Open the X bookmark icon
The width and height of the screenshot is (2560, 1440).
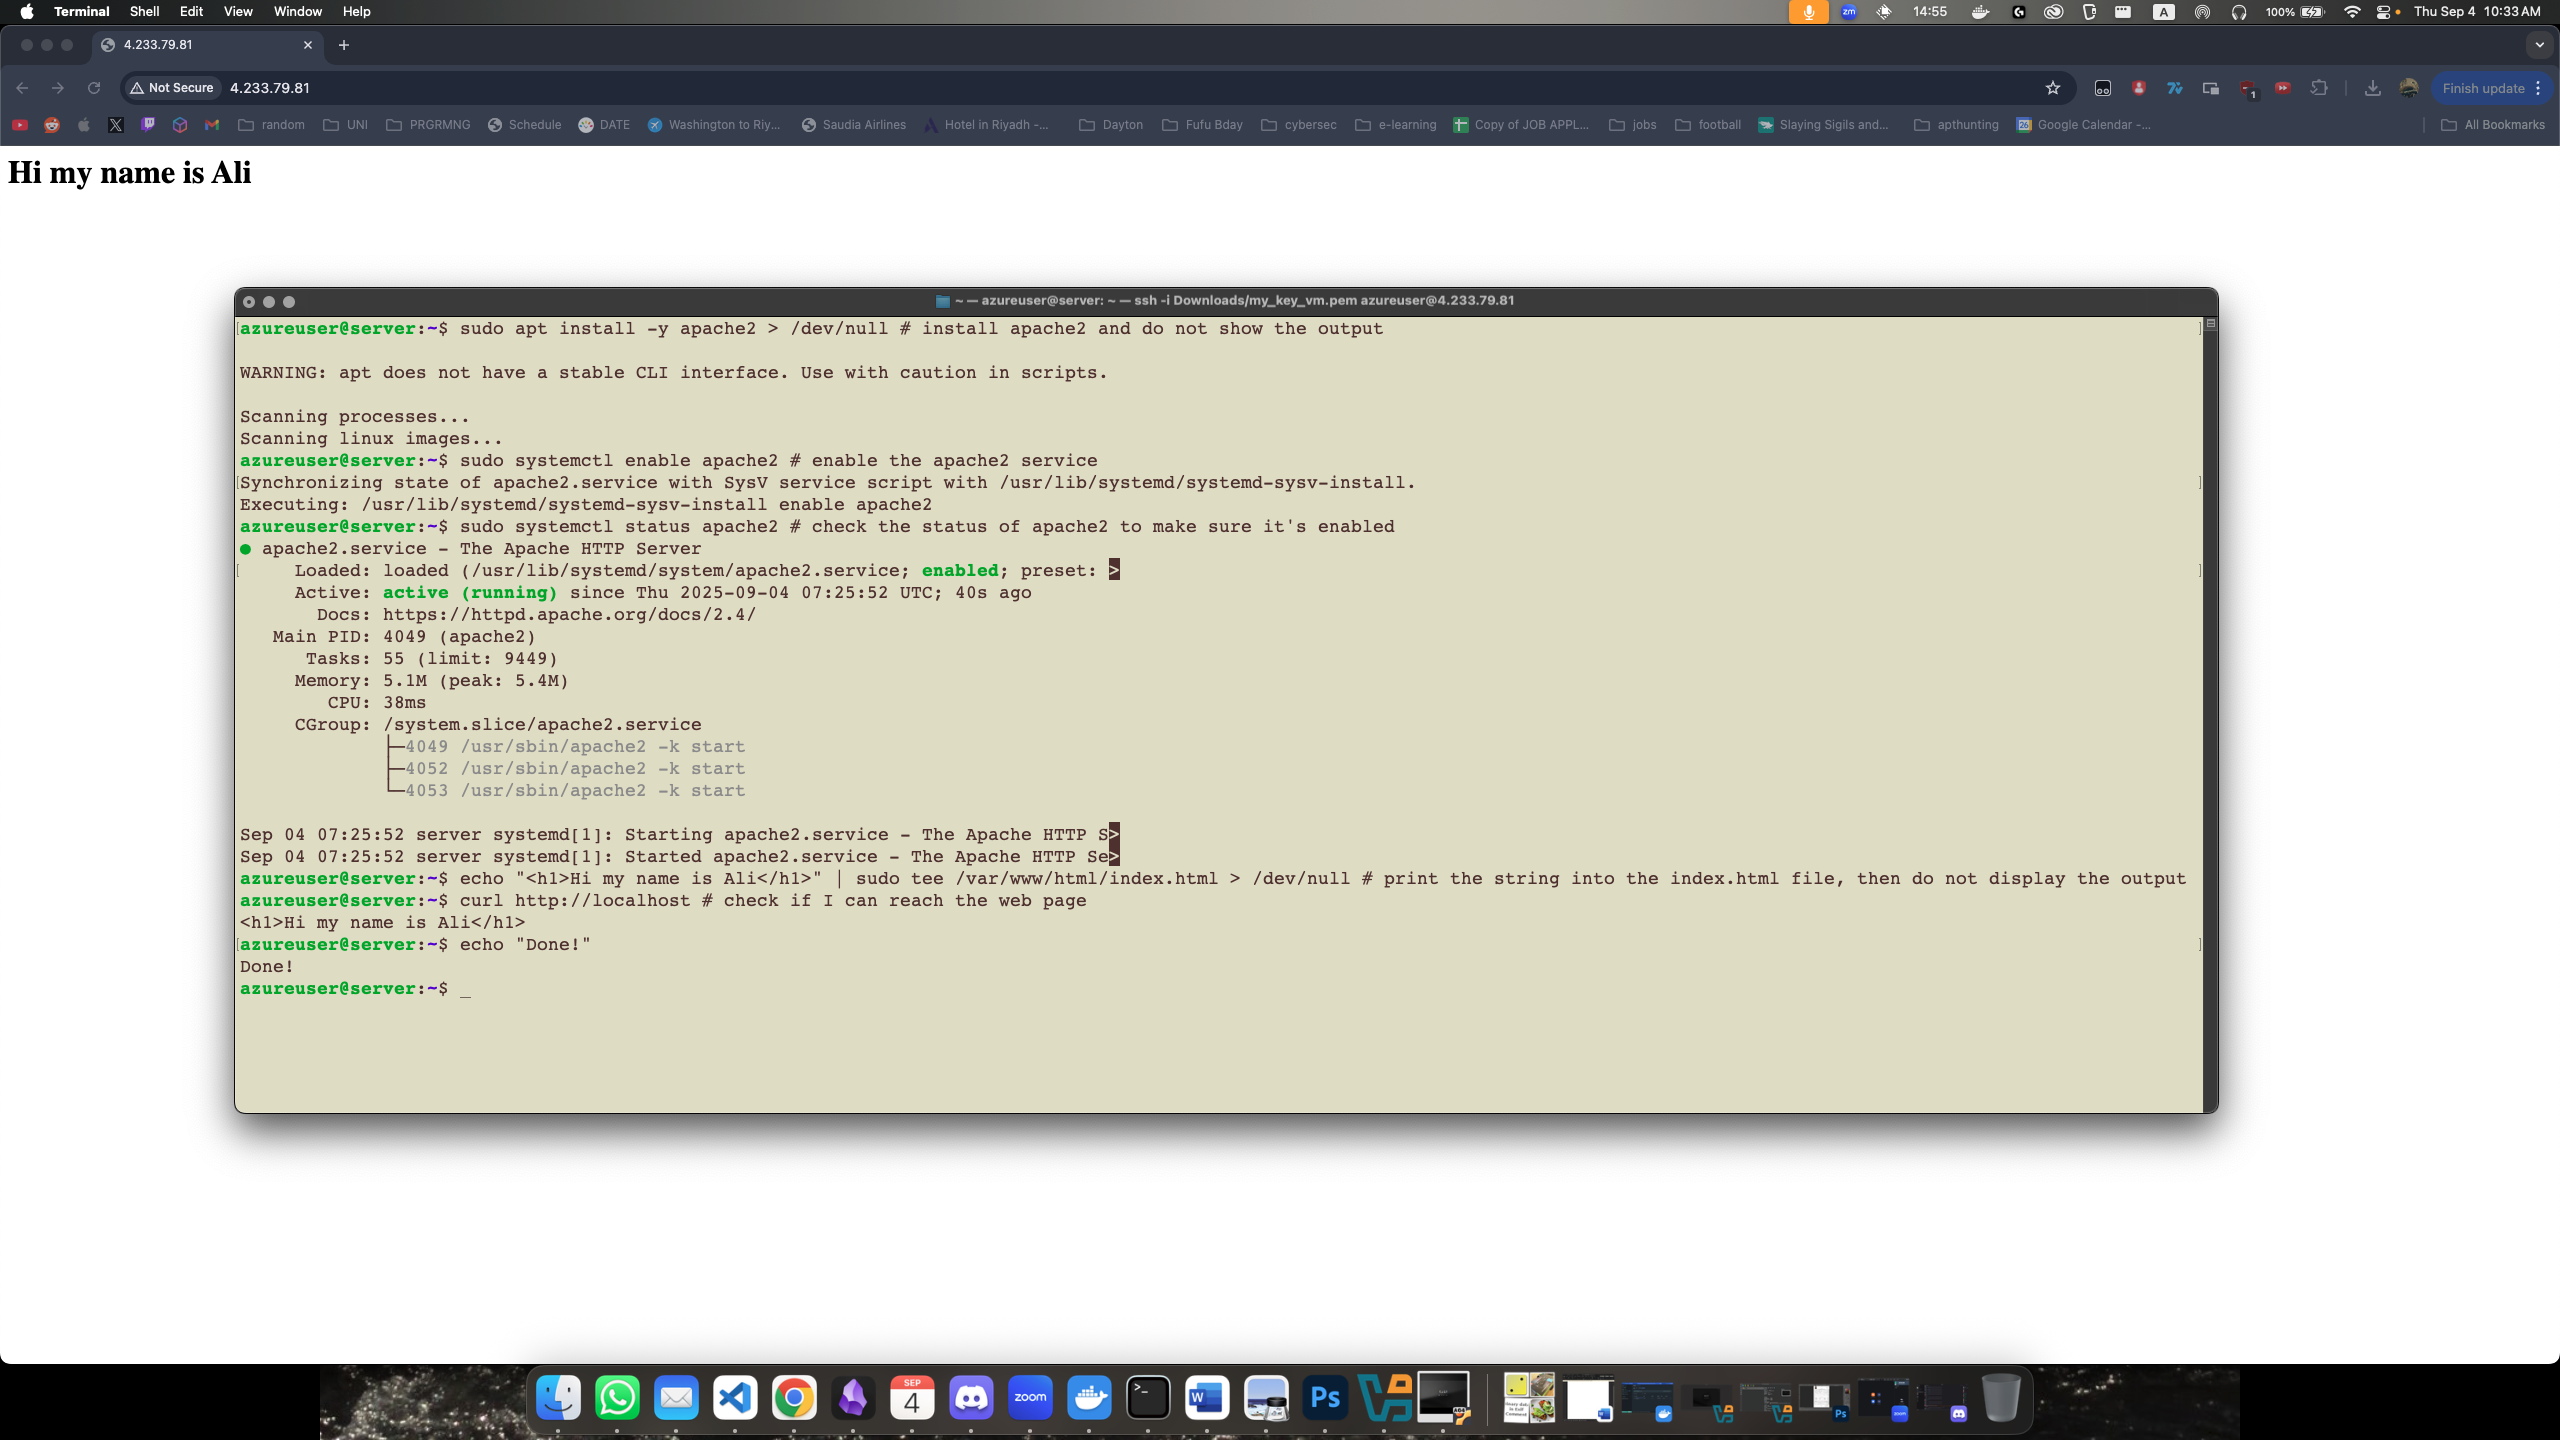tap(116, 124)
